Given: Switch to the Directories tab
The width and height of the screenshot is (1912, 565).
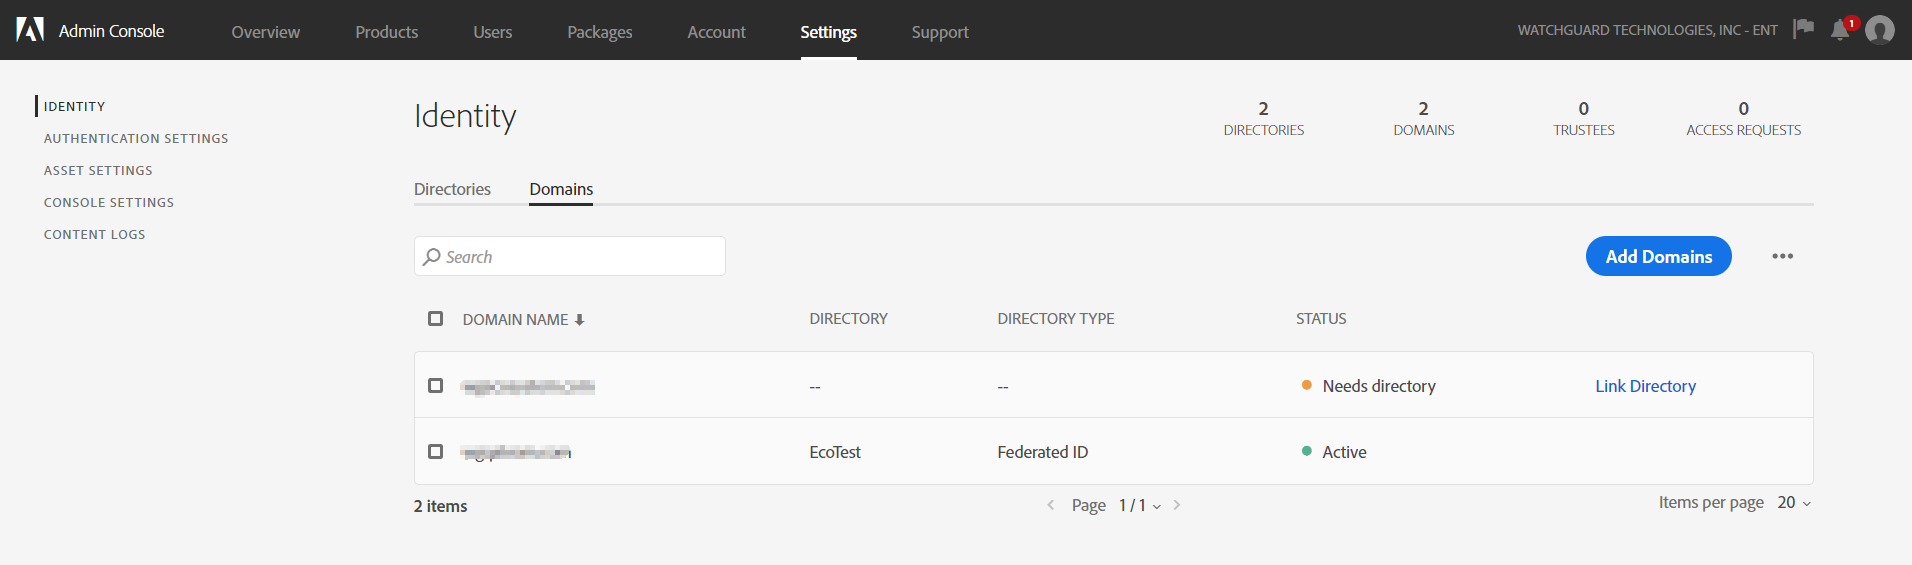Looking at the screenshot, I should [x=452, y=189].
